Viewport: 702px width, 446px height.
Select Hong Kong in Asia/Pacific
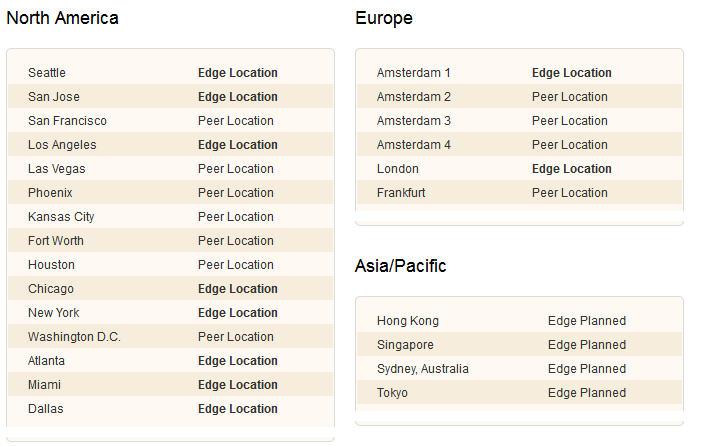[x=408, y=321]
